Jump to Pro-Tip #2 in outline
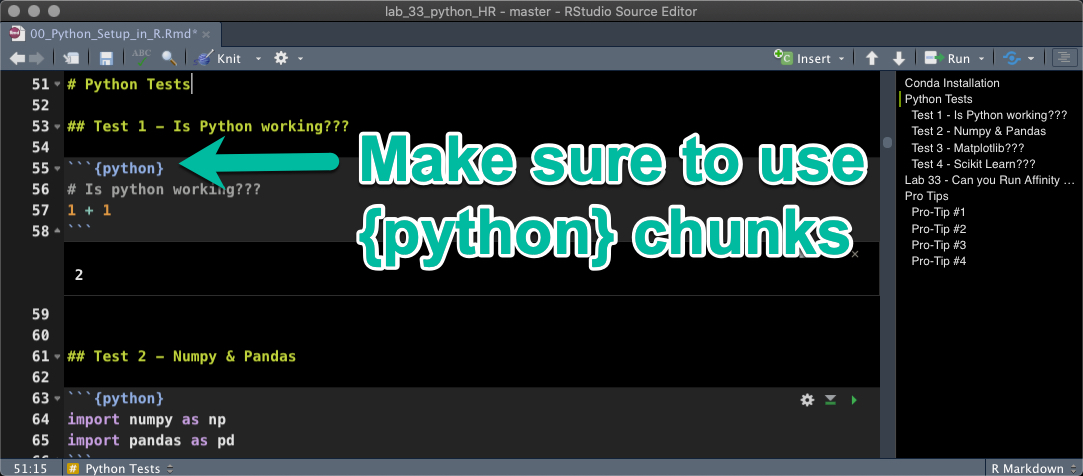 [938, 229]
